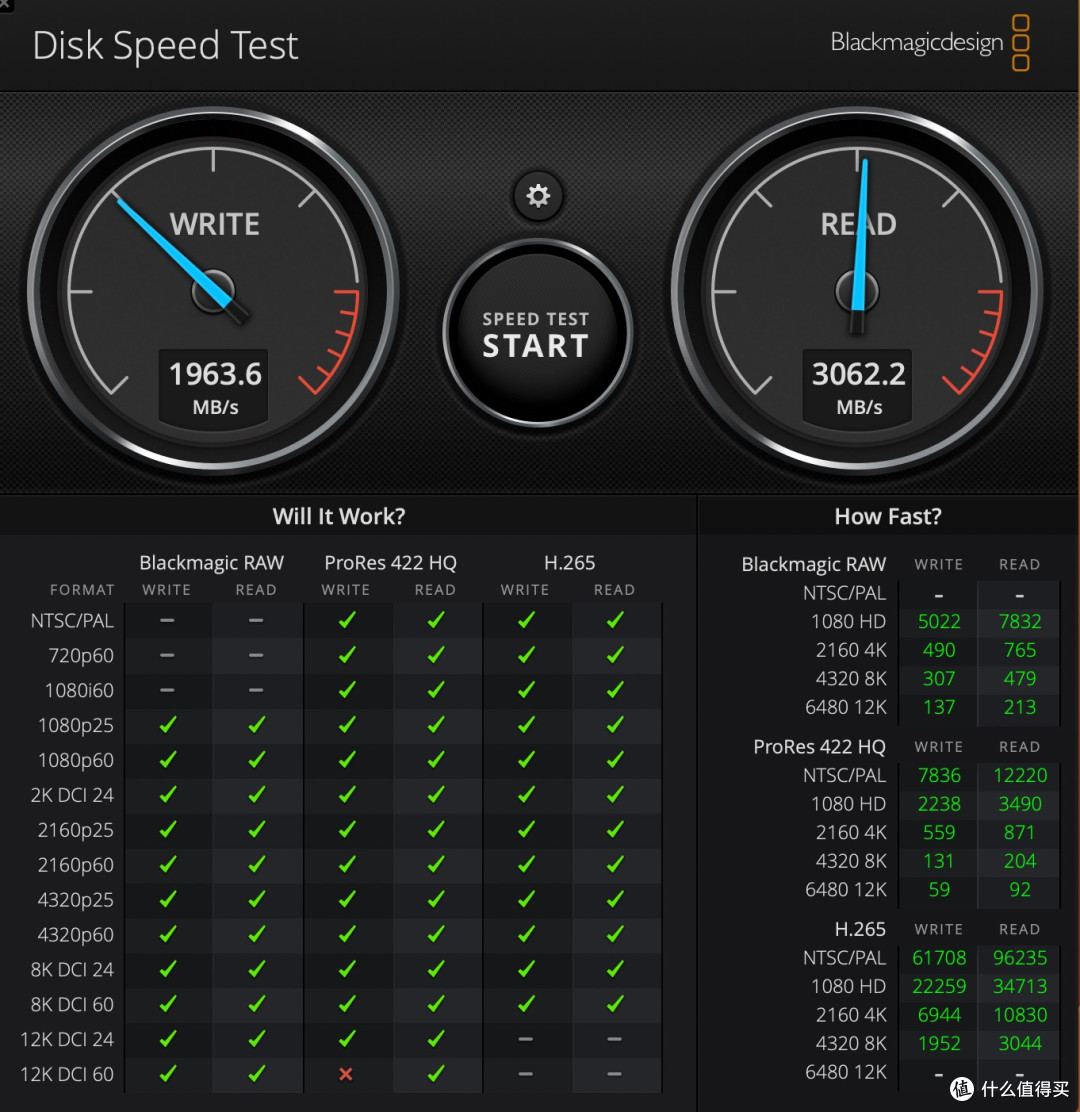Click the 2160p60 ProRes write checkmark
The image size is (1080, 1112).
coord(346,864)
